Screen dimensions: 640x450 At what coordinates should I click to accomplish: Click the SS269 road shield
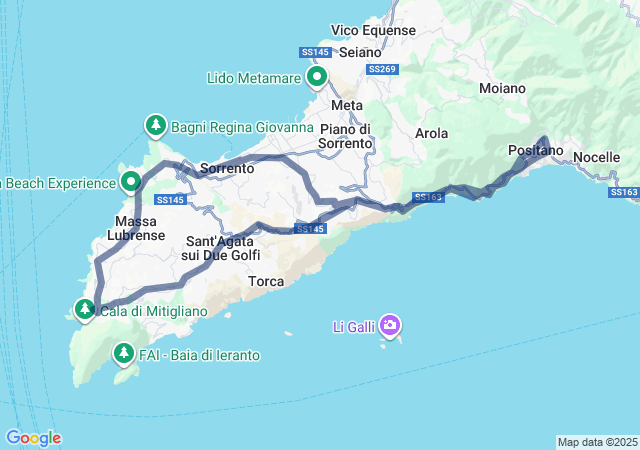pos(382,69)
